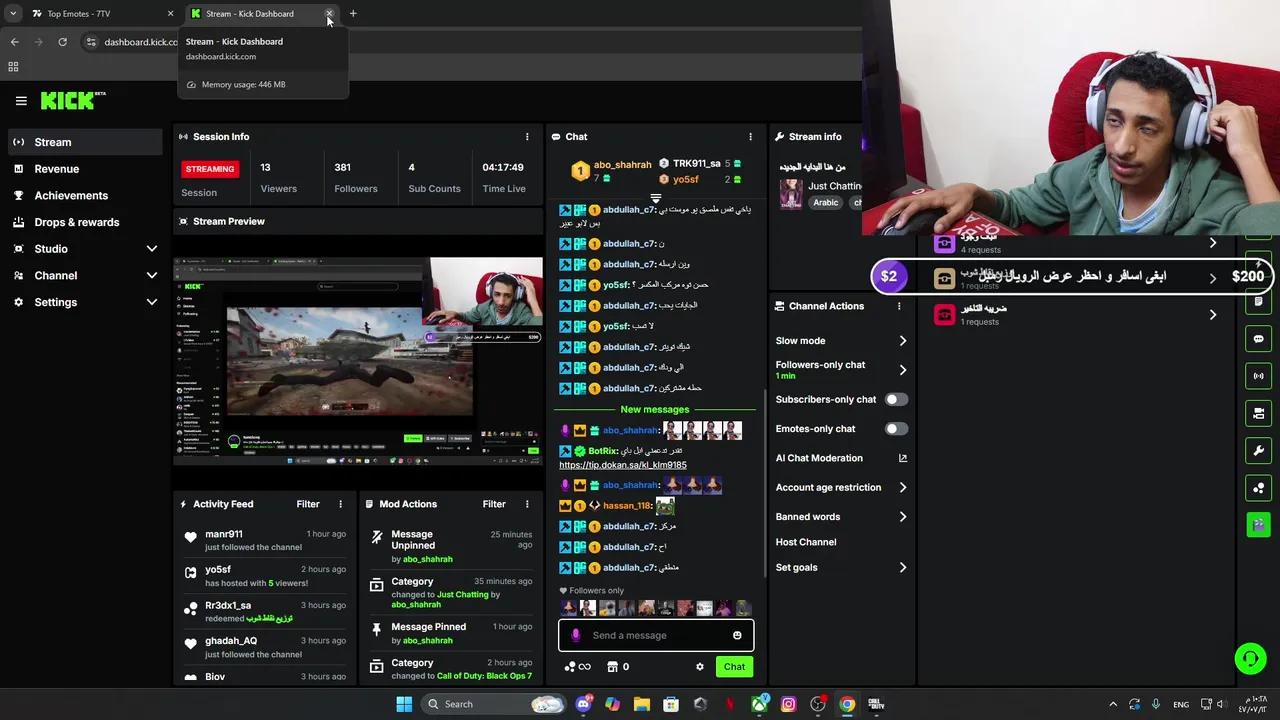Filter the Mod Actions list

pyautogui.click(x=494, y=504)
